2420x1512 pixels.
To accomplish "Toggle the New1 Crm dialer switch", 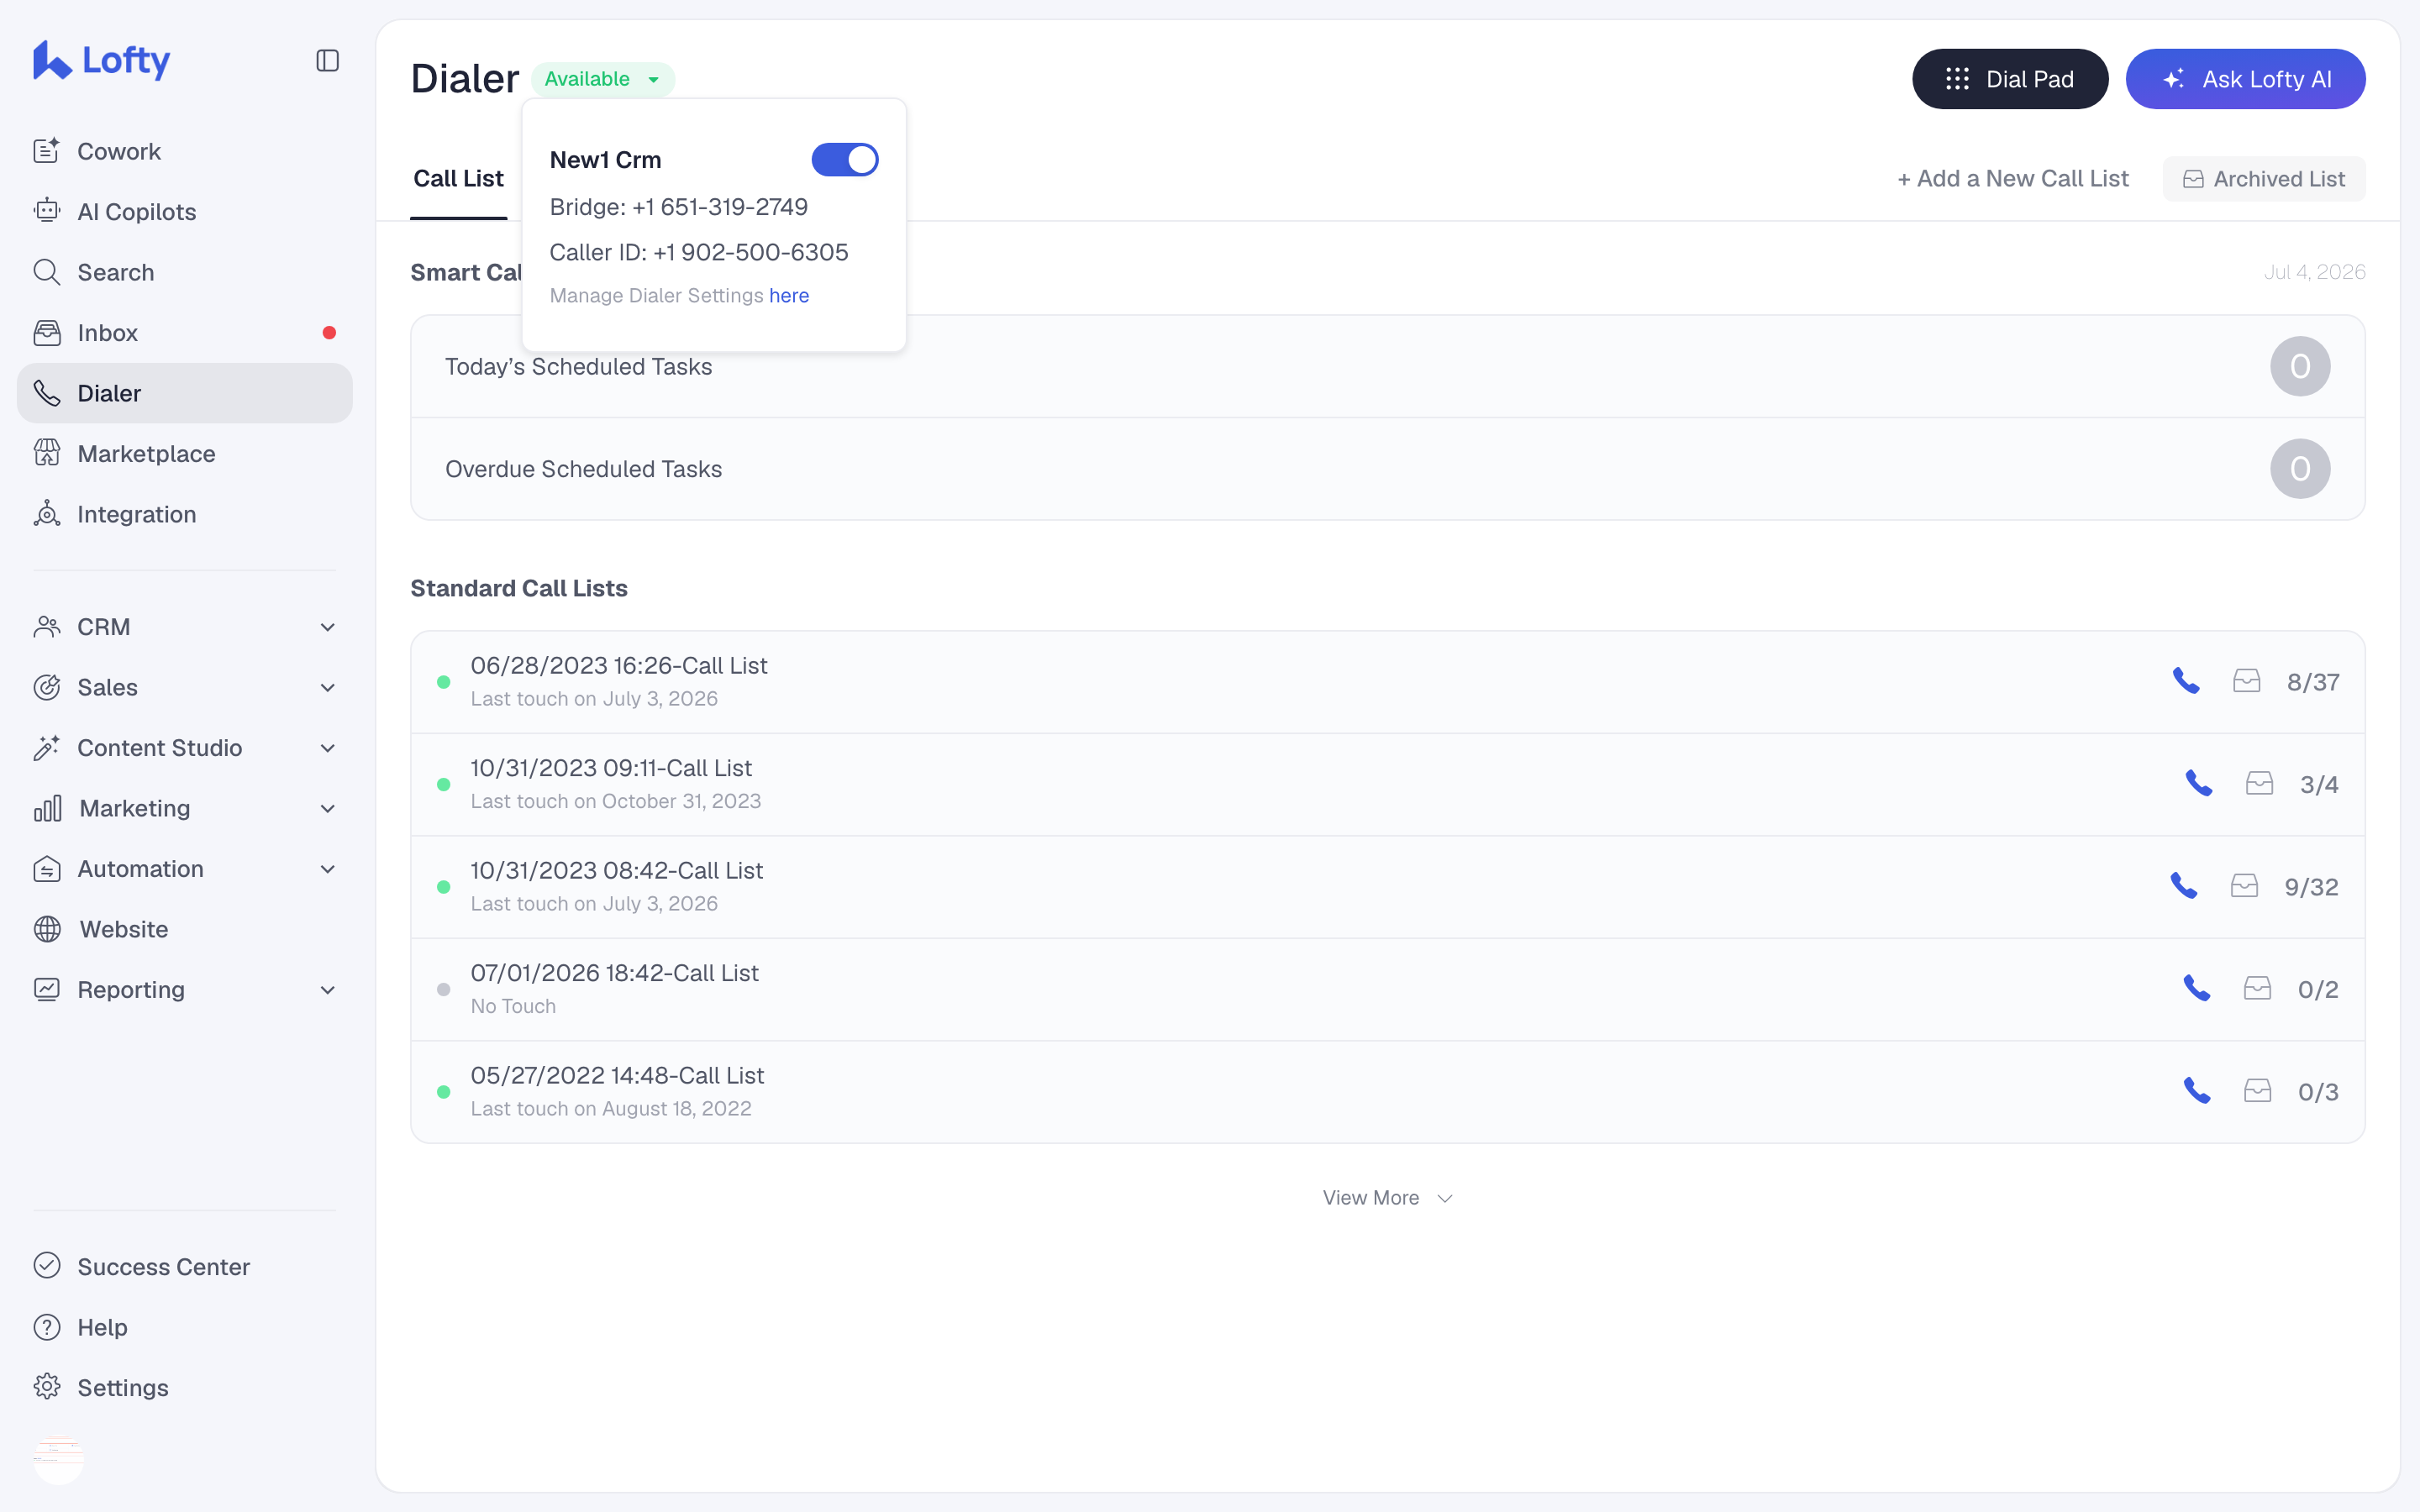I will (x=844, y=160).
